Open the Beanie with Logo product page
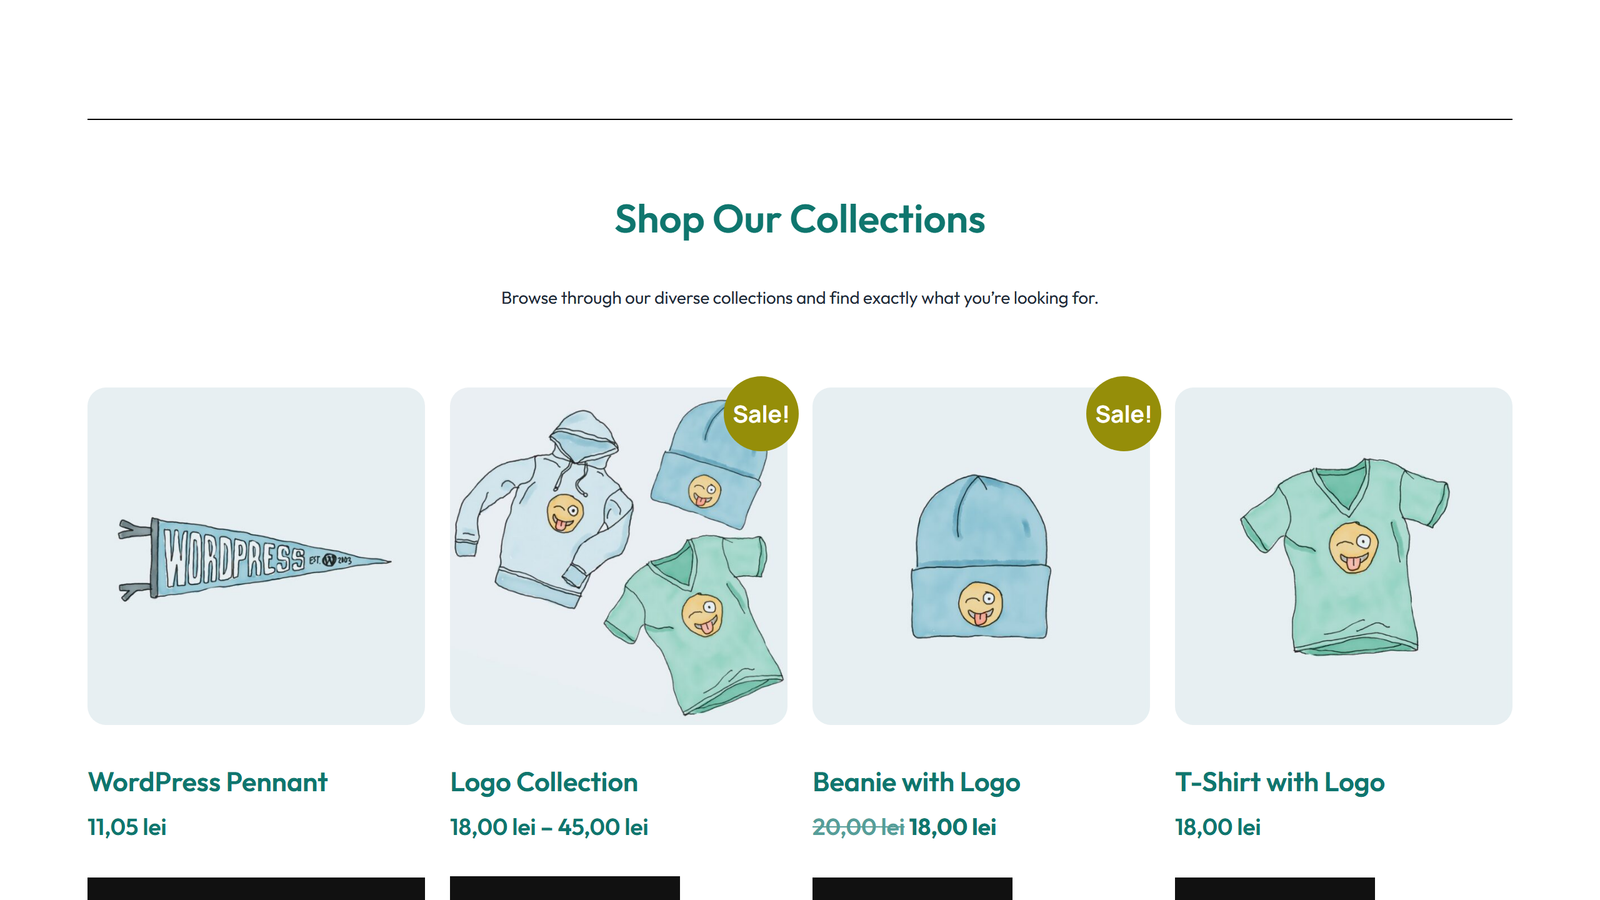Viewport: 1600px width, 900px height. [916, 782]
